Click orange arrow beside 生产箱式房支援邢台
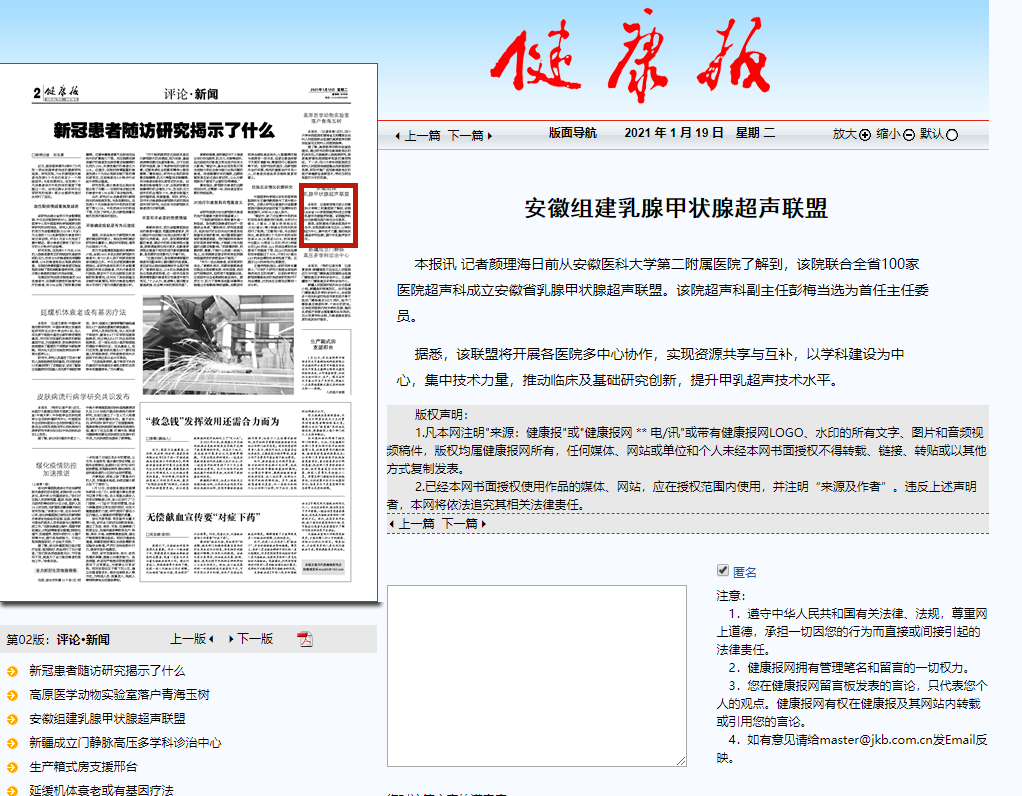 pos(12,767)
